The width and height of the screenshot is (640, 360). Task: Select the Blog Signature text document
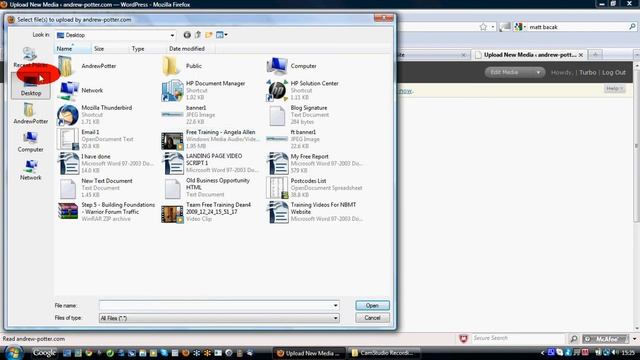click(x=277, y=115)
